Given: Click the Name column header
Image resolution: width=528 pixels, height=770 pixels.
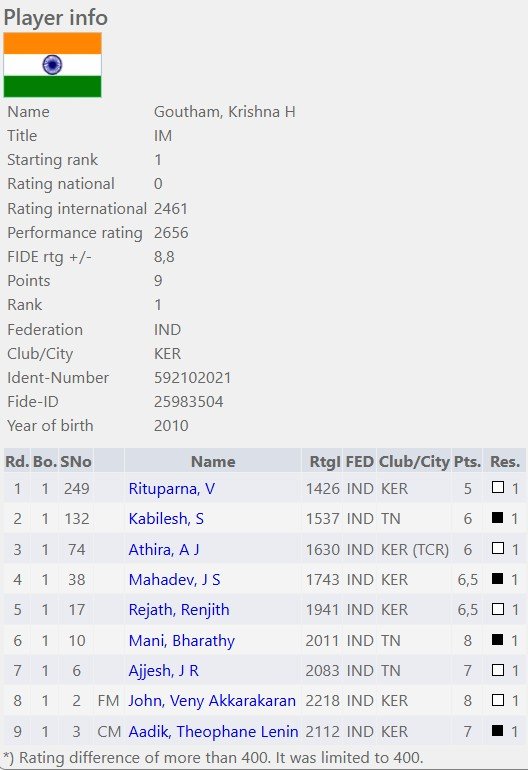Looking at the screenshot, I should [213, 461].
